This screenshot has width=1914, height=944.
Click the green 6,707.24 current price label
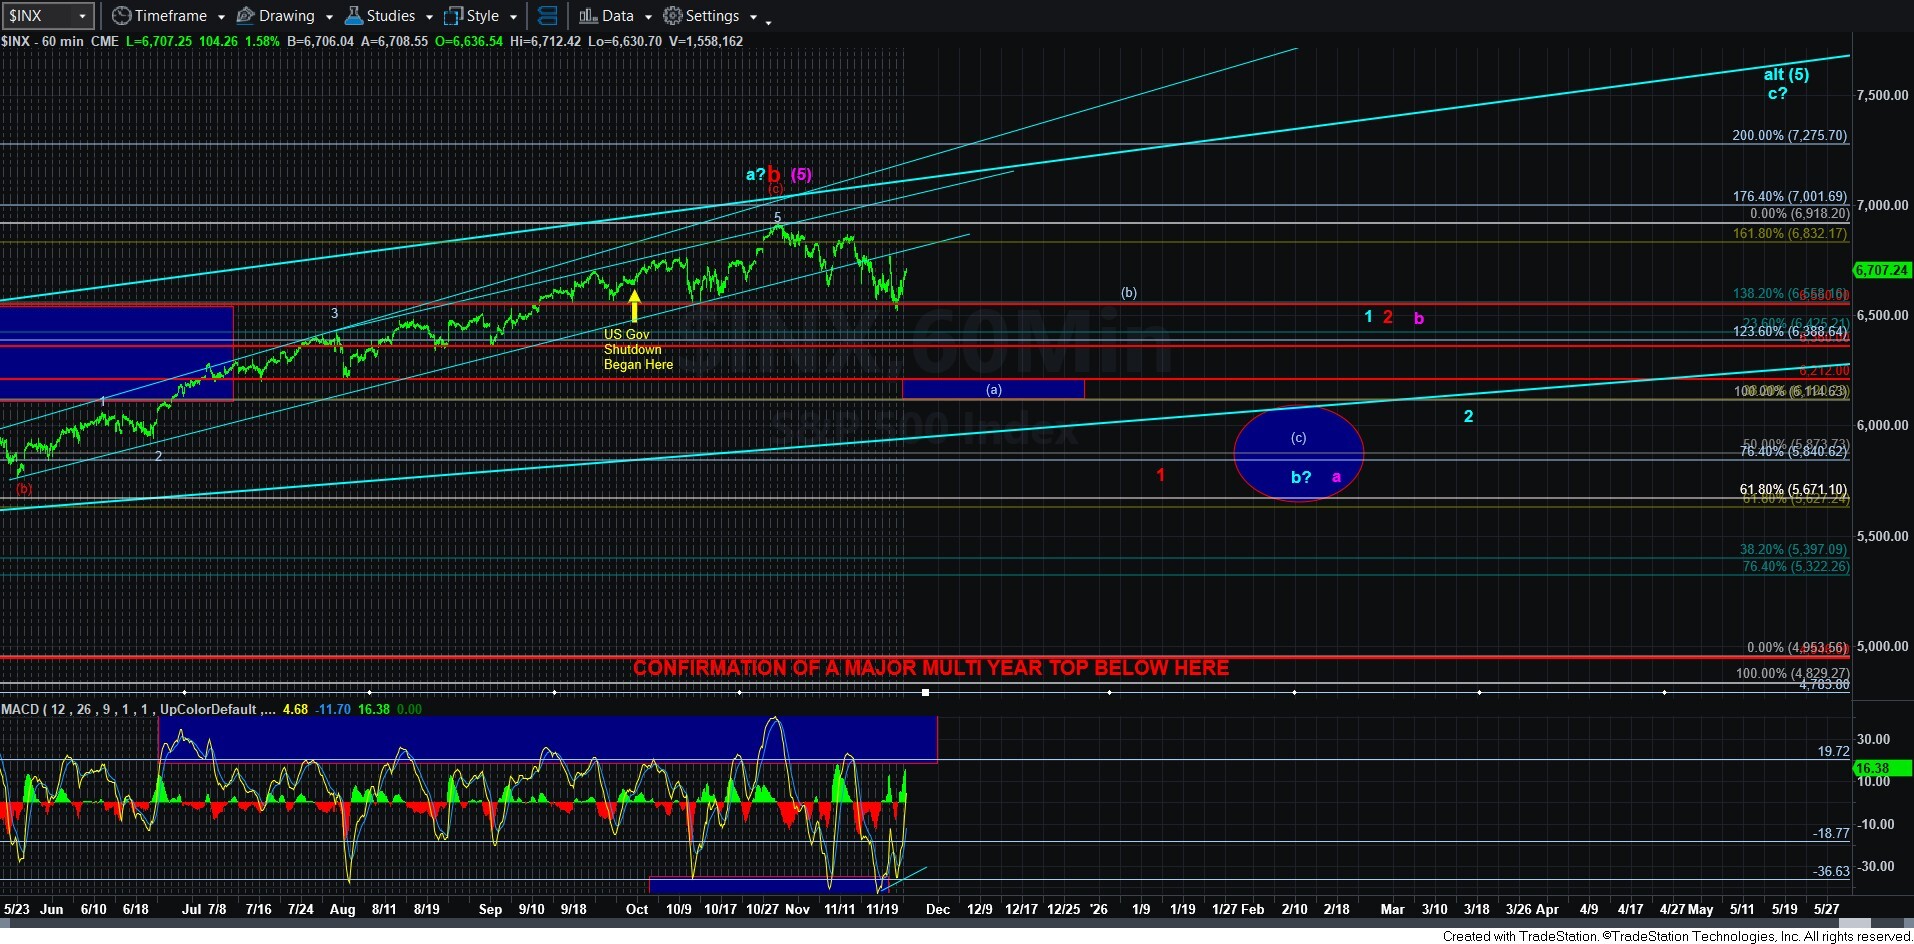(1882, 270)
